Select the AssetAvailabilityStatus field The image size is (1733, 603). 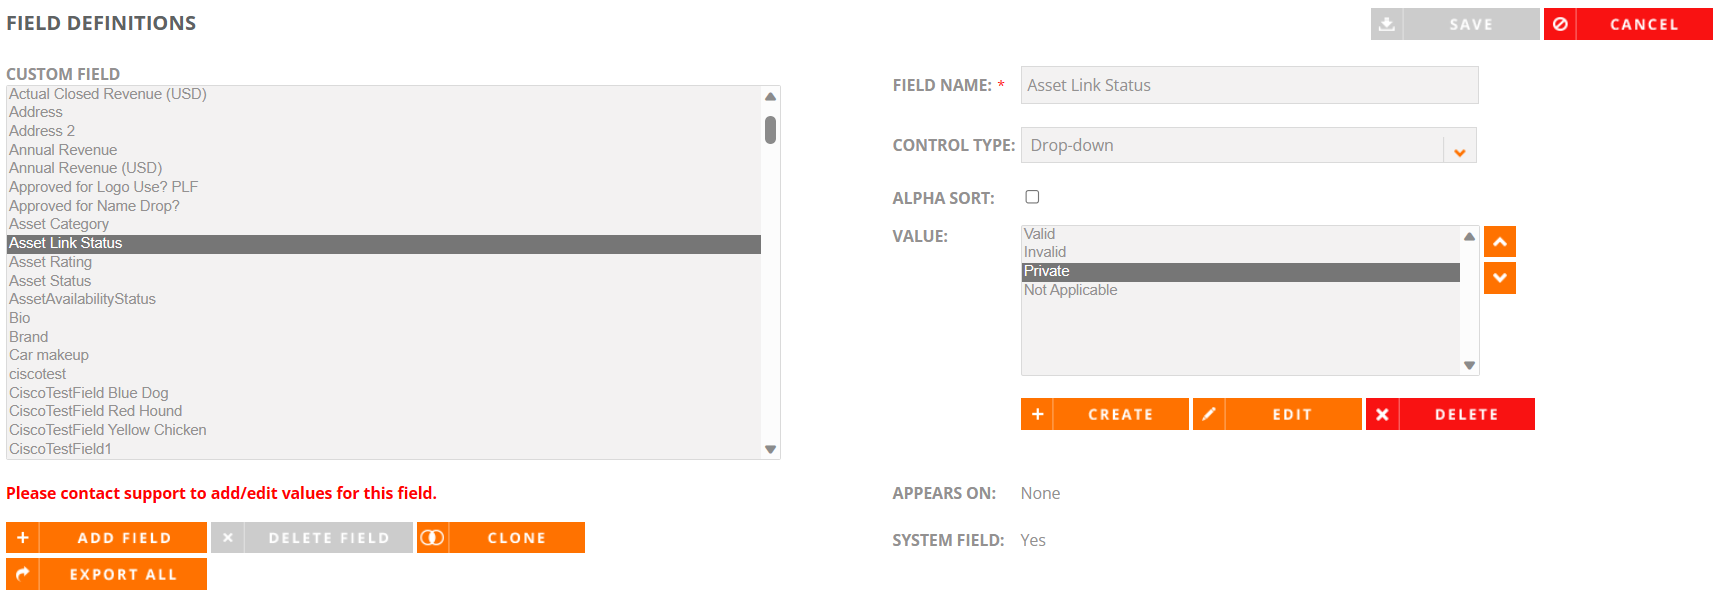point(384,299)
